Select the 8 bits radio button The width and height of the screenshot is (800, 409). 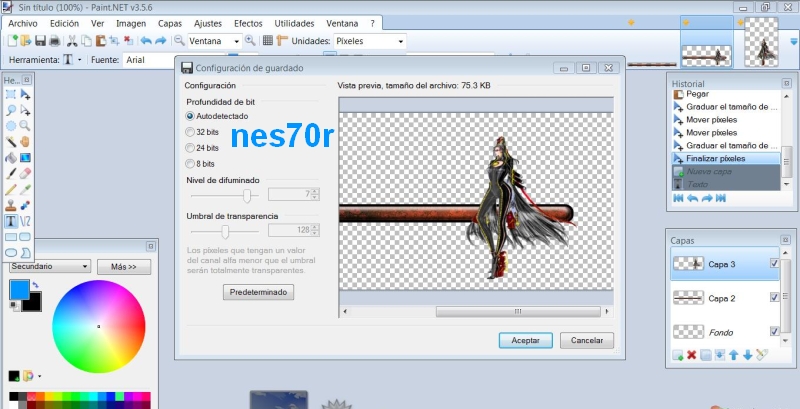click(x=190, y=164)
